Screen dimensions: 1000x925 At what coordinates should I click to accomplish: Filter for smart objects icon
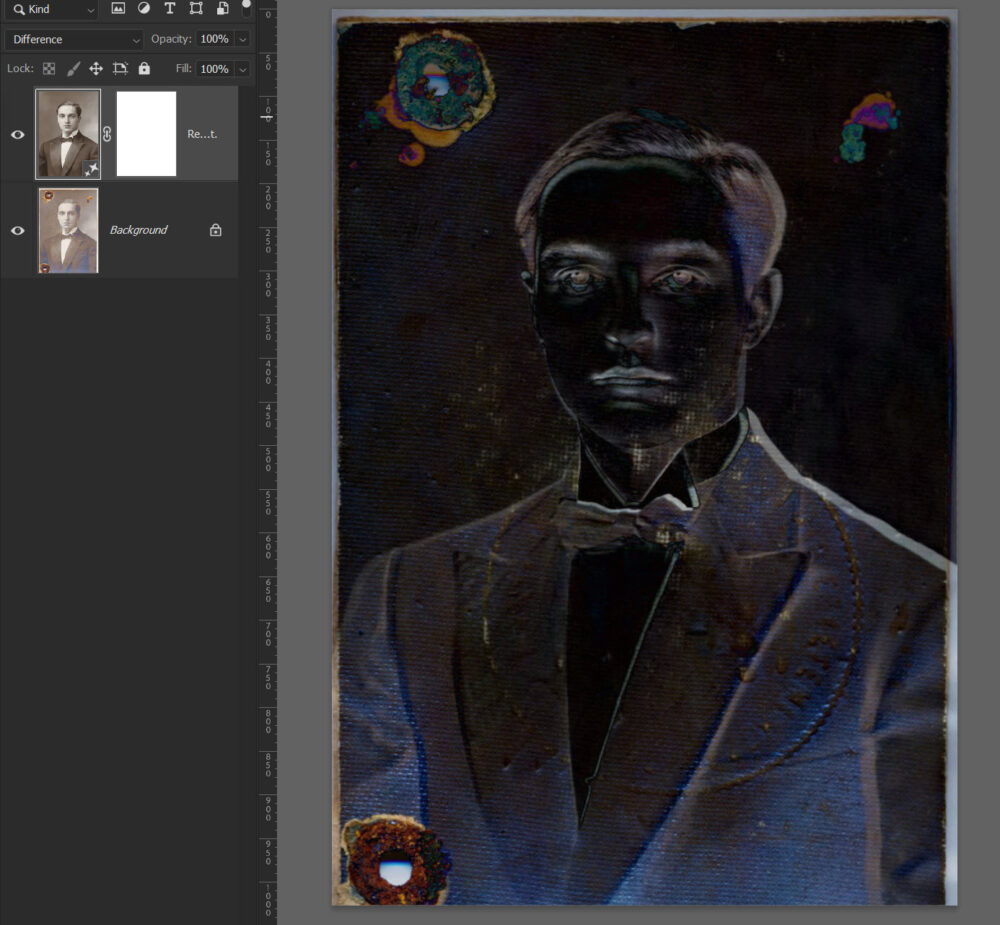coord(222,9)
